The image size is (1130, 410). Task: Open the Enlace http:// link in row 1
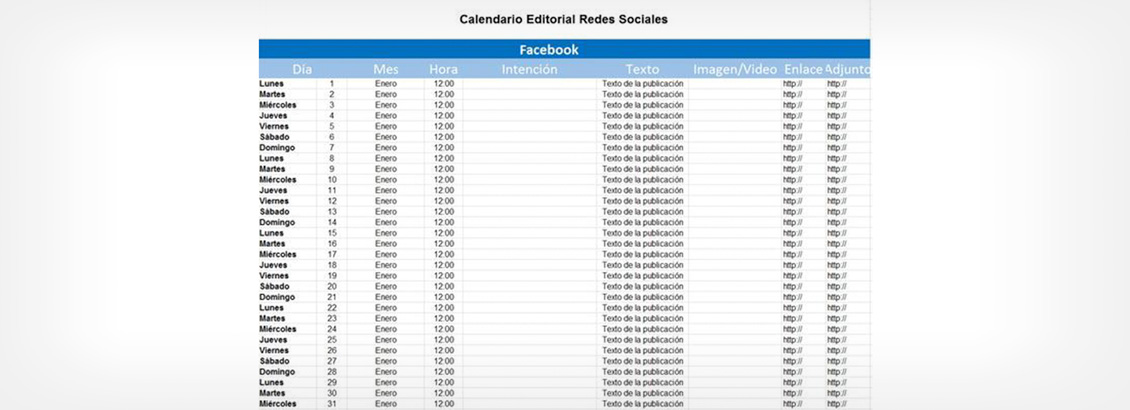click(793, 84)
